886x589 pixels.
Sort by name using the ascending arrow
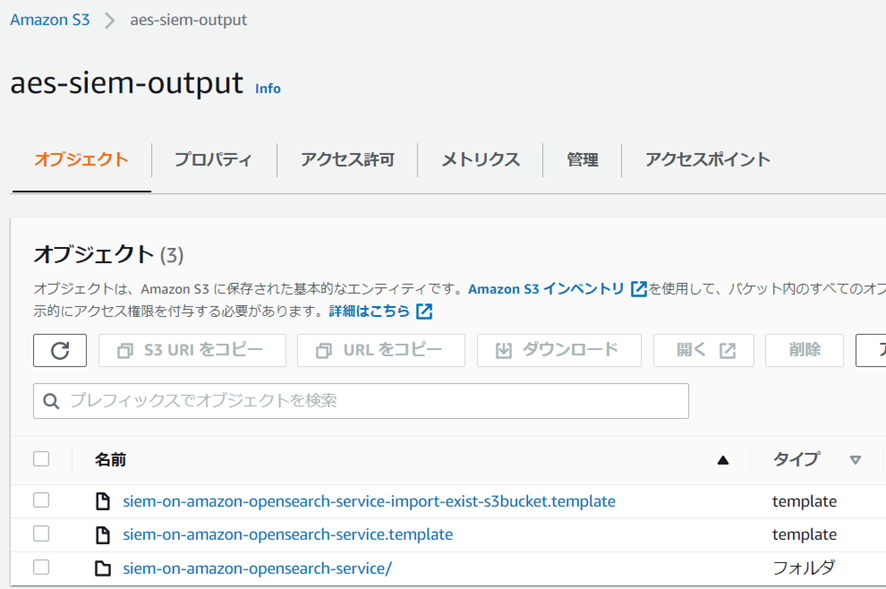pos(723,460)
